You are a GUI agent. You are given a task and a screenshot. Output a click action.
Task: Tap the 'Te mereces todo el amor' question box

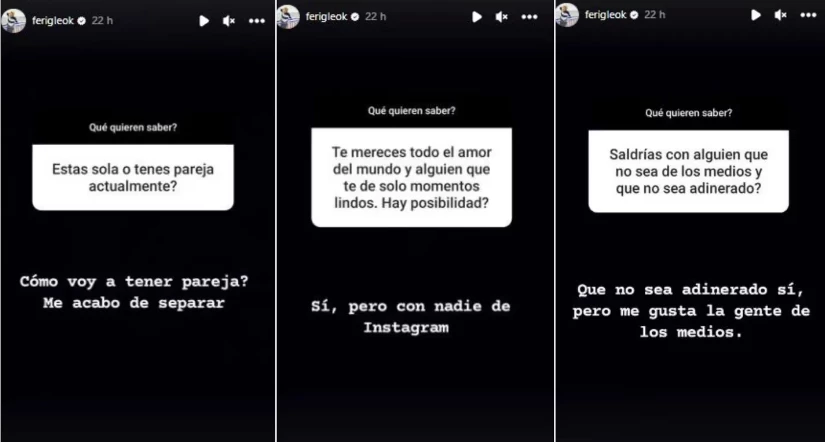point(411,177)
